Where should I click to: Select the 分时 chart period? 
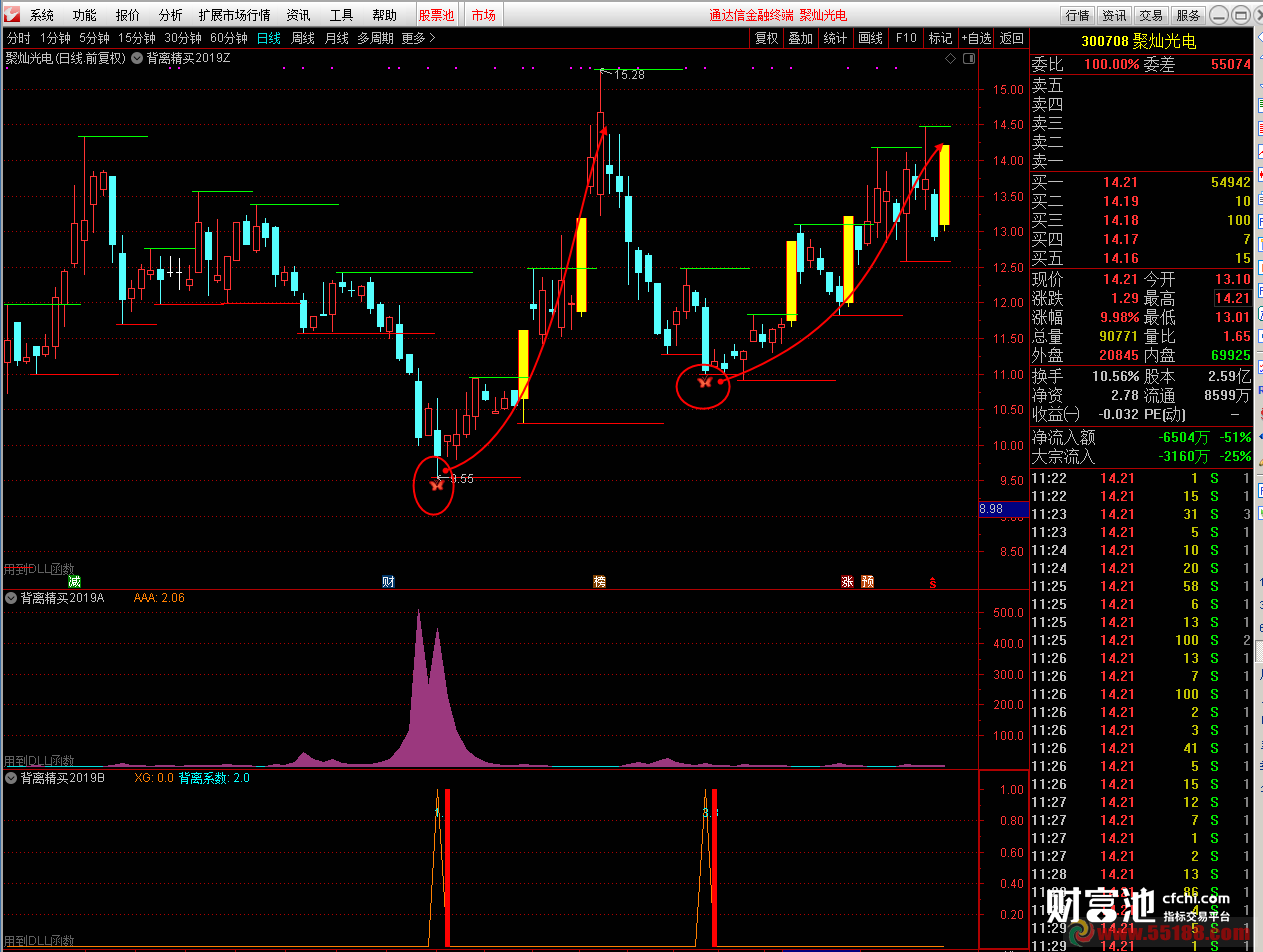18,38
